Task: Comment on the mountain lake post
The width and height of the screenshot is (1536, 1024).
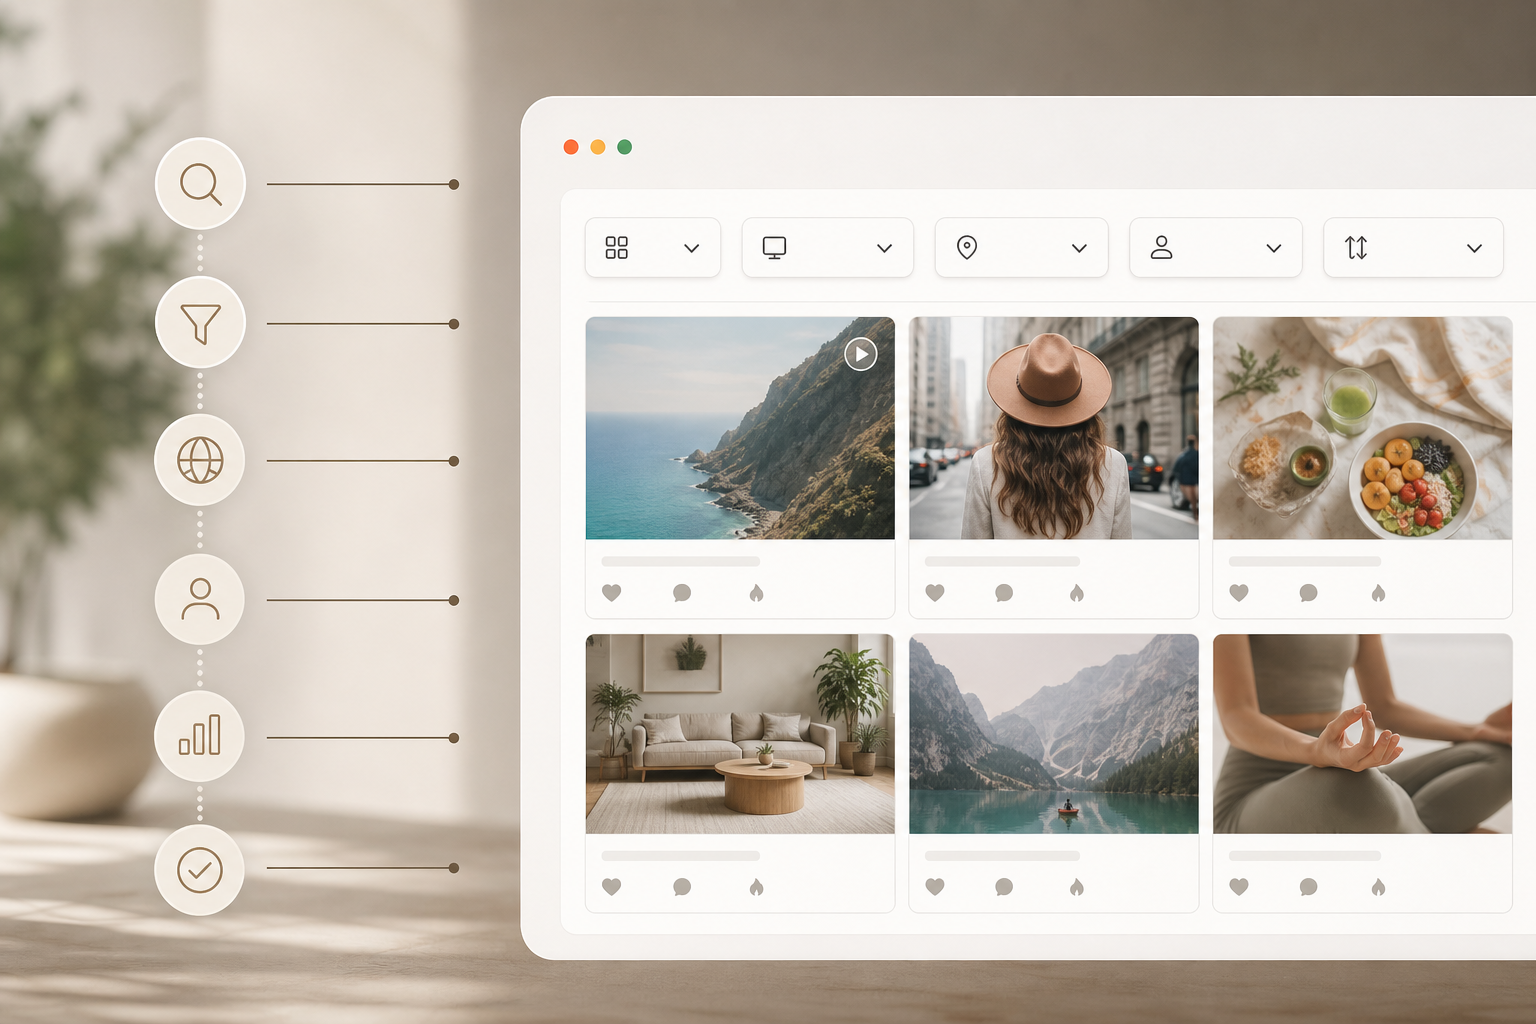Action: [1004, 887]
